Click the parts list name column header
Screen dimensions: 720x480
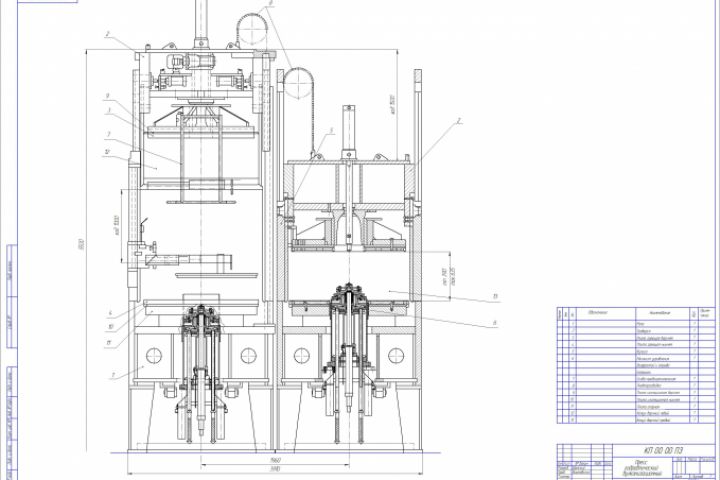pos(659,313)
